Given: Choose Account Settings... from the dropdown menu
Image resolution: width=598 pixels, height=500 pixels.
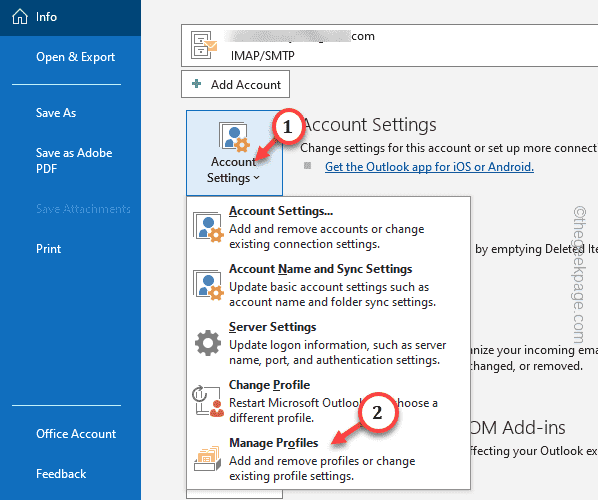Looking at the screenshot, I should click(x=328, y=227).
